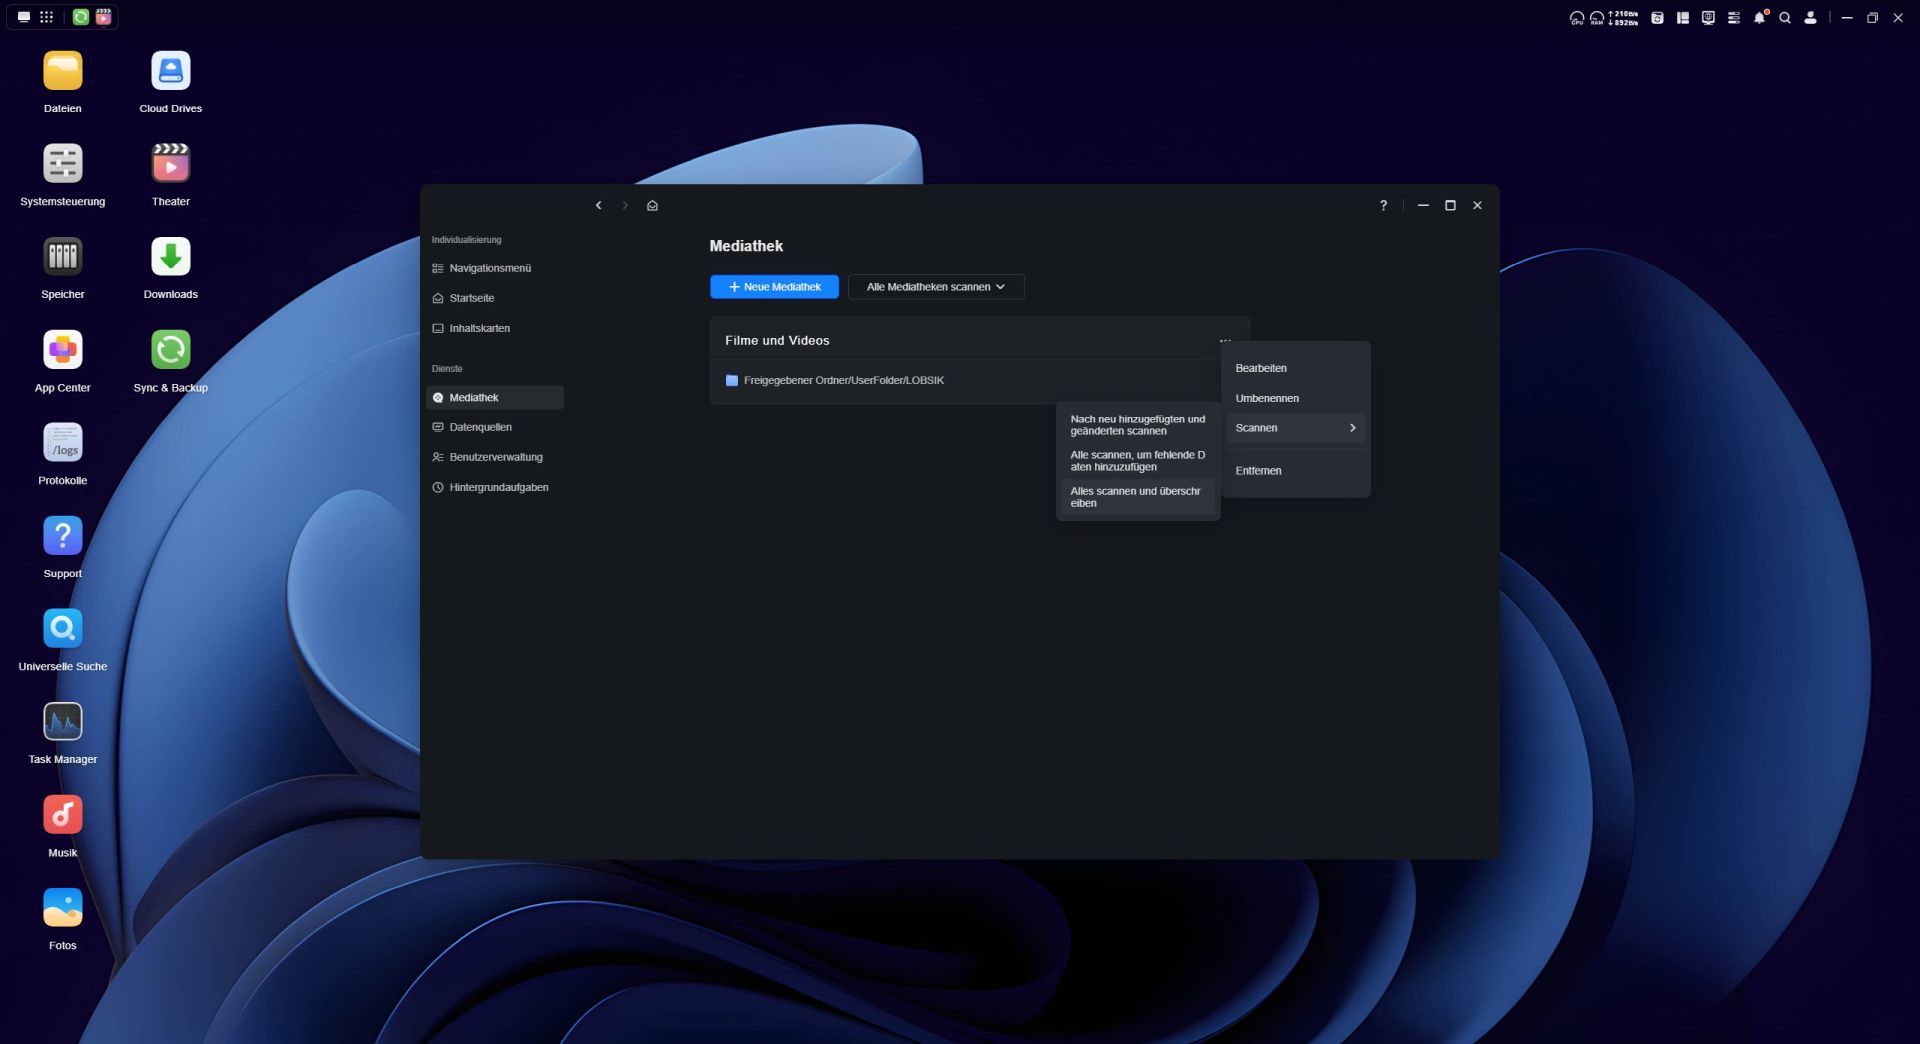Click the back navigation arrow
The width and height of the screenshot is (1920, 1044).
[598, 206]
